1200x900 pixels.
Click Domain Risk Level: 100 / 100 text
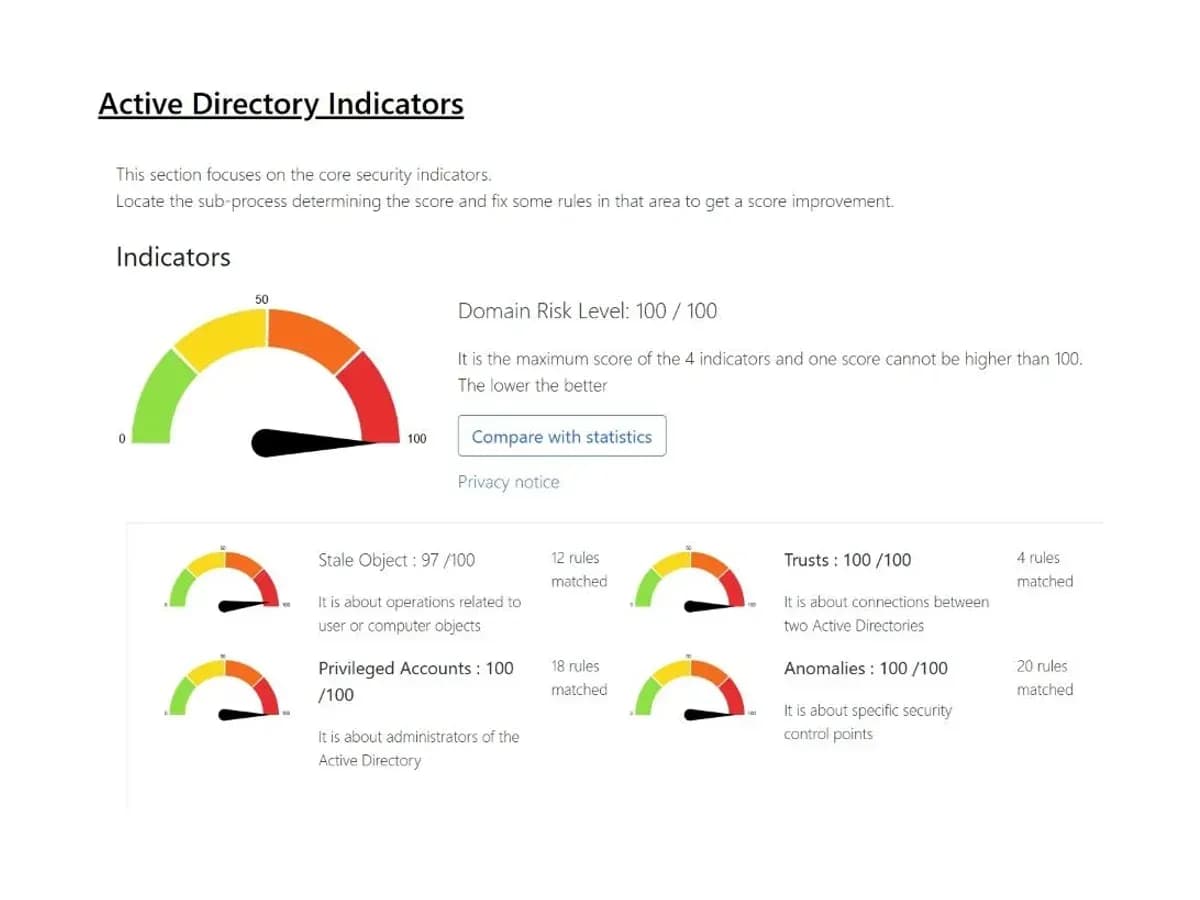587,311
